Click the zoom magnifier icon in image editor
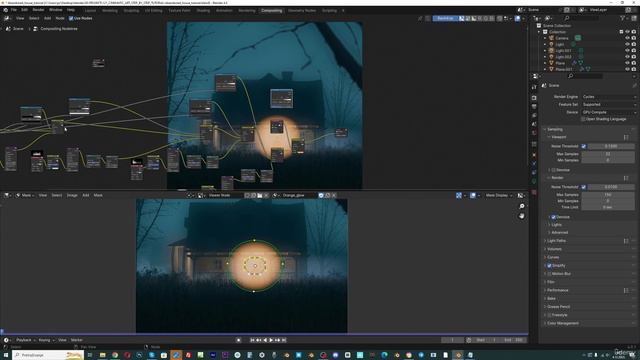Image resolution: width=640 pixels, height=360 pixels. click(x=522, y=206)
